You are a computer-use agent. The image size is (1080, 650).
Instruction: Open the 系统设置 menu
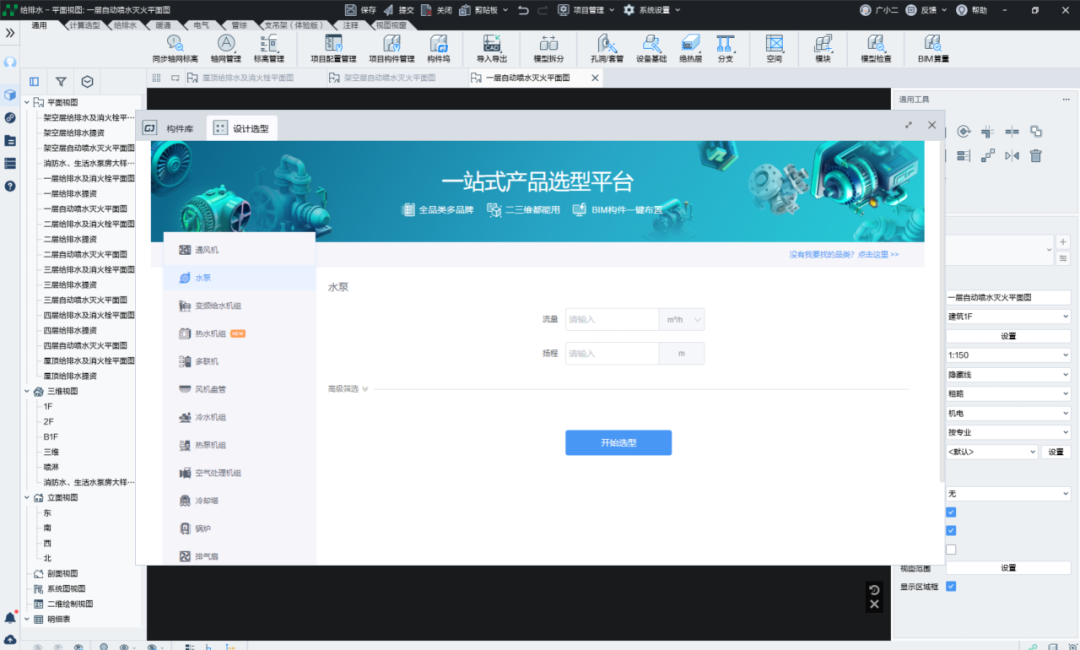coord(652,10)
